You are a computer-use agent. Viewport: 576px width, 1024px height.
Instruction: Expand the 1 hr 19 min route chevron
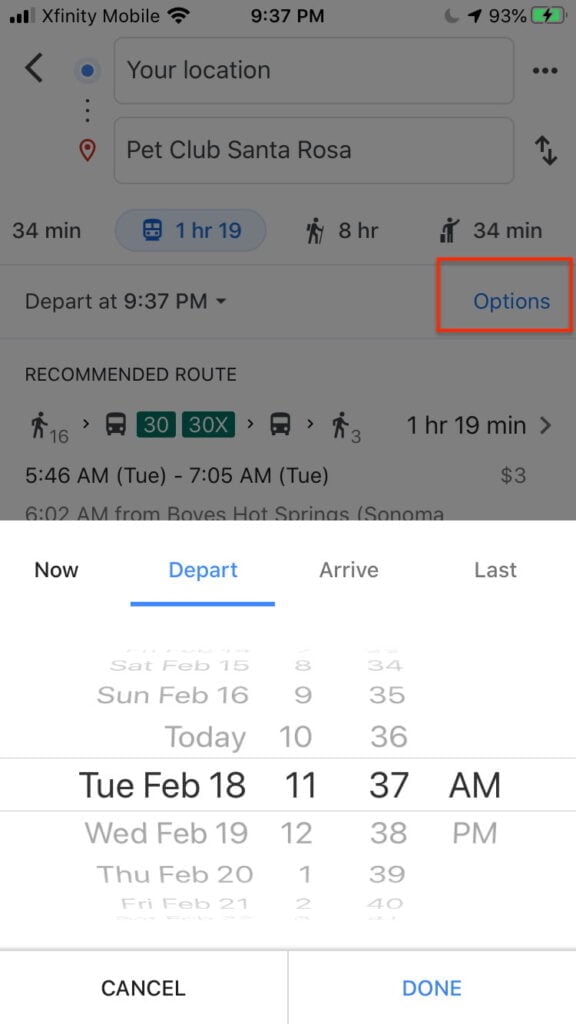545,426
